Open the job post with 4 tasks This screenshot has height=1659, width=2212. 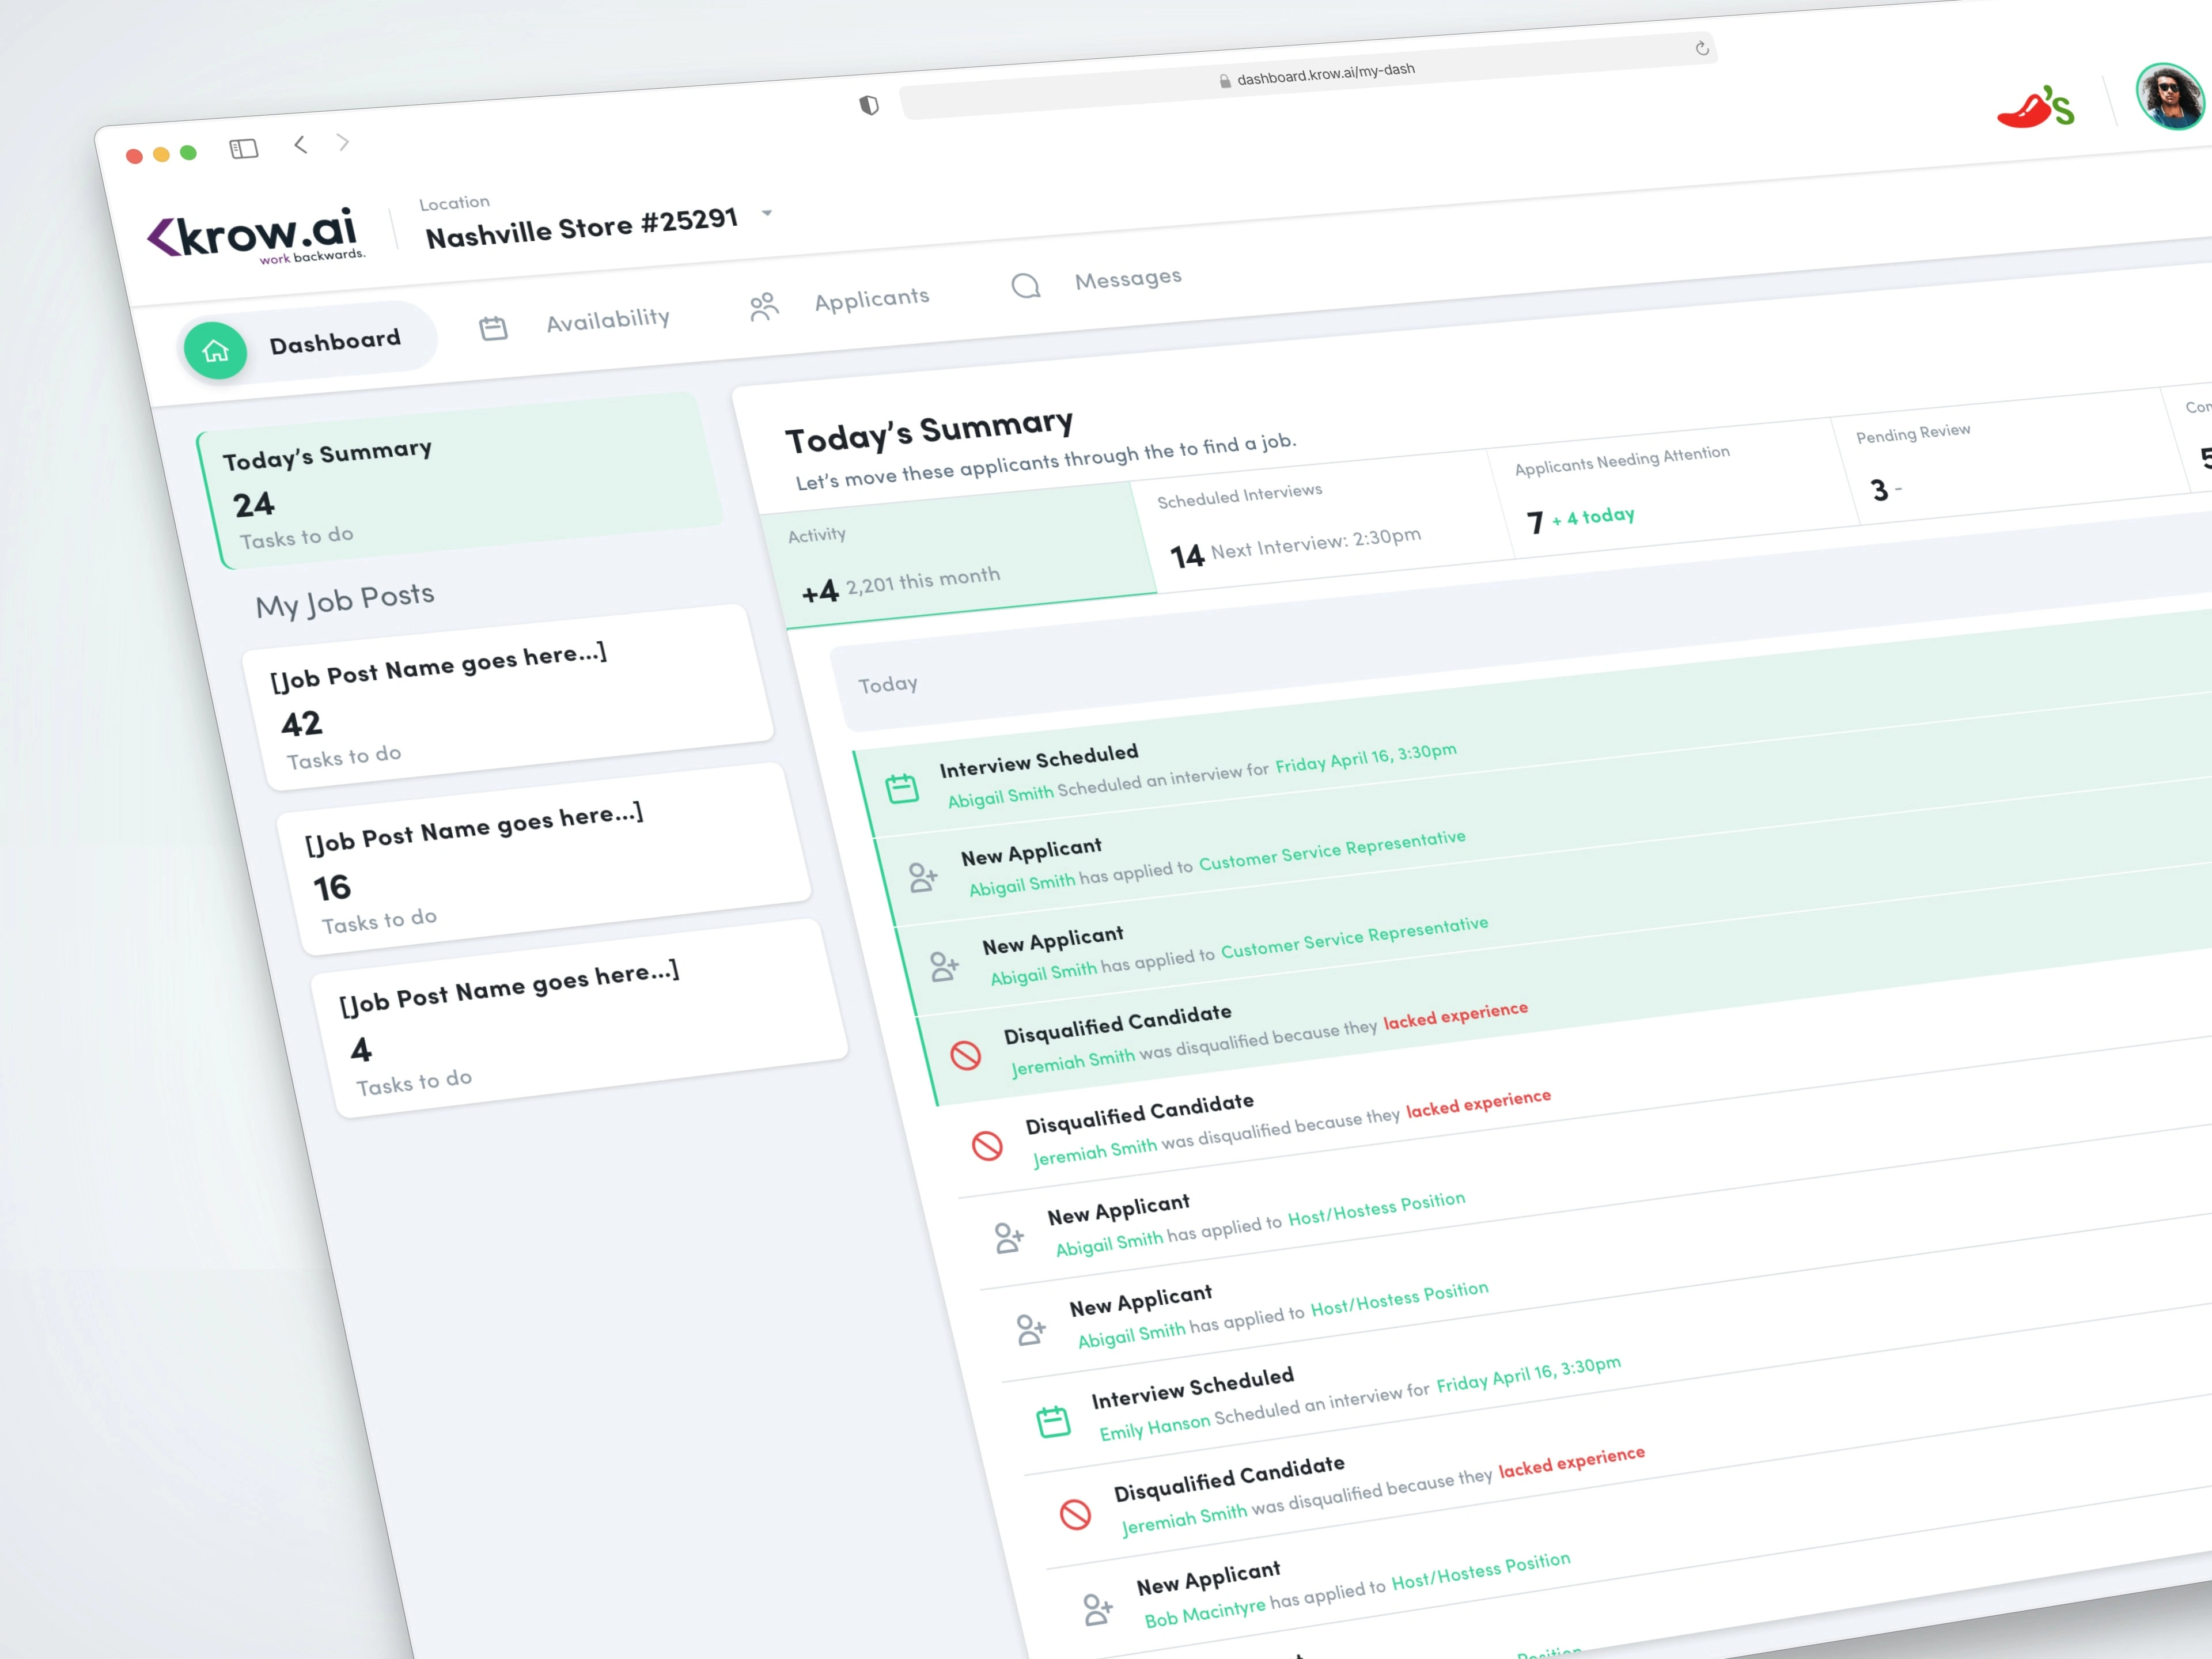pyautogui.click(x=579, y=1018)
